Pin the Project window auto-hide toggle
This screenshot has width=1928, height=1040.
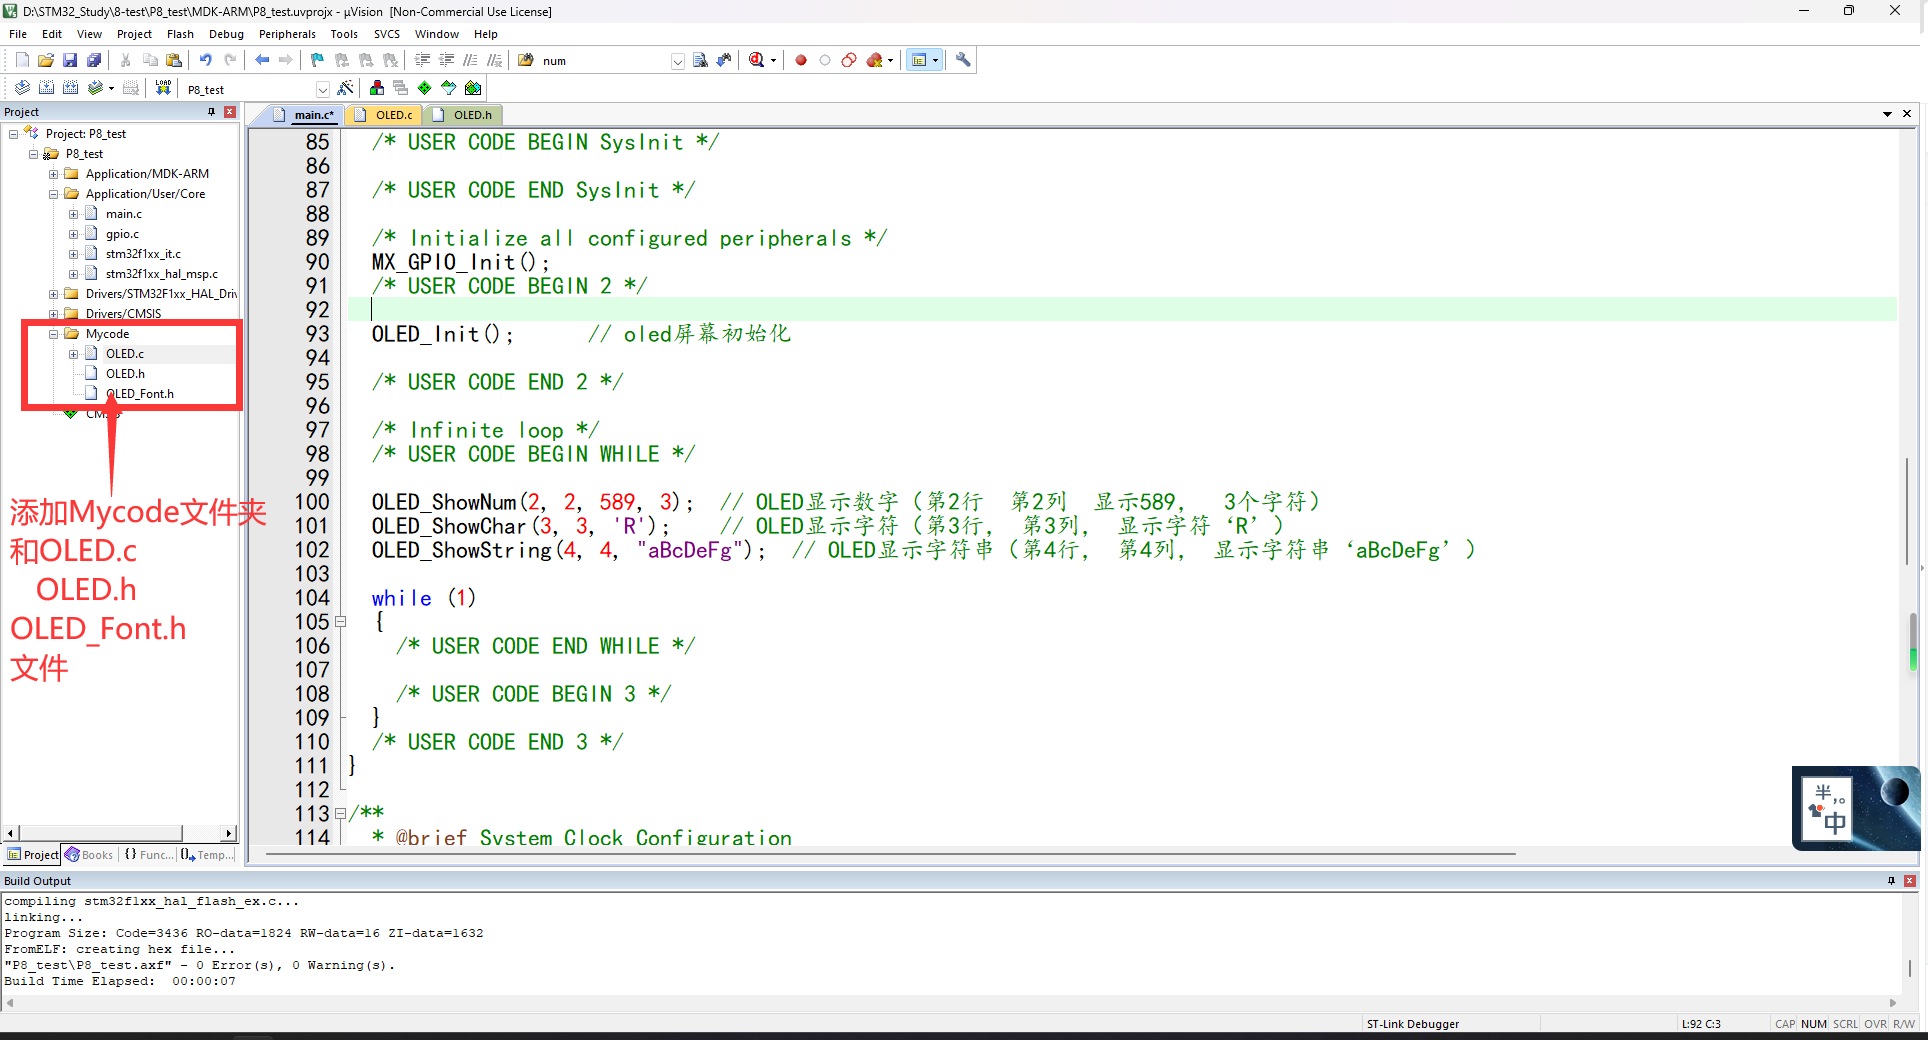tap(211, 111)
